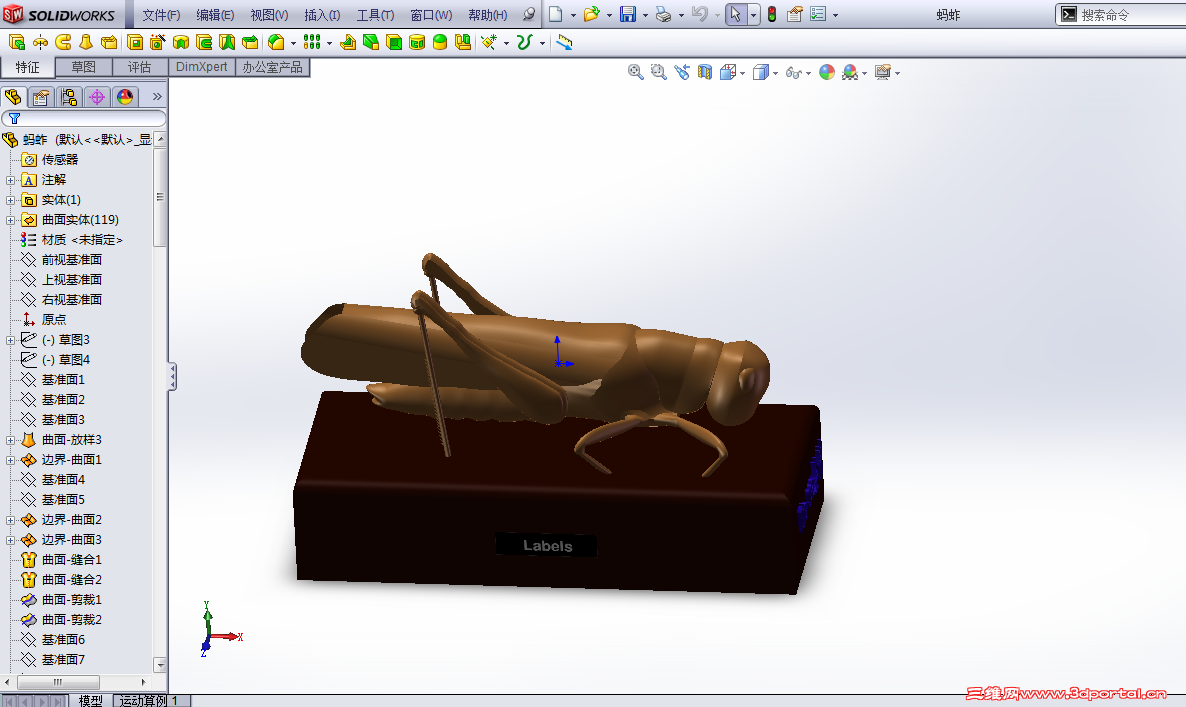Switch to the DimXpert tab
1186x707 pixels.
pyautogui.click(x=201, y=67)
